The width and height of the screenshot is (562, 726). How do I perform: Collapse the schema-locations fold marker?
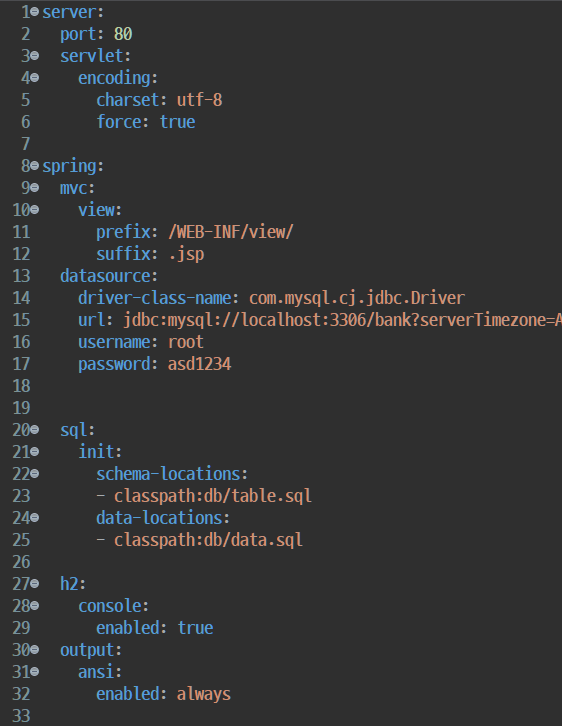click(34, 474)
